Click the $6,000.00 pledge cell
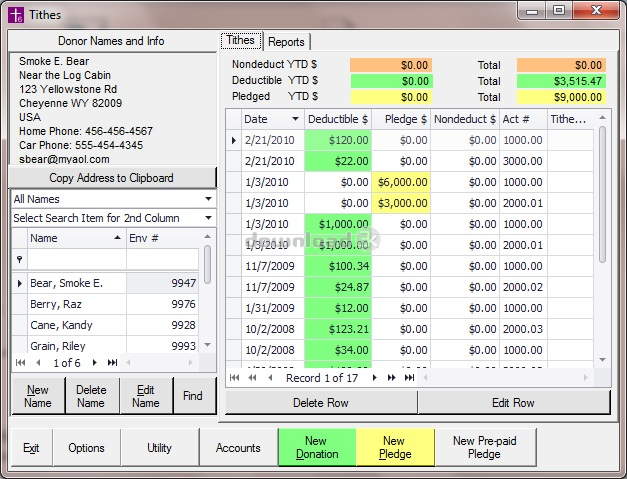The height and width of the screenshot is (479, 627). tap(401, 182)
